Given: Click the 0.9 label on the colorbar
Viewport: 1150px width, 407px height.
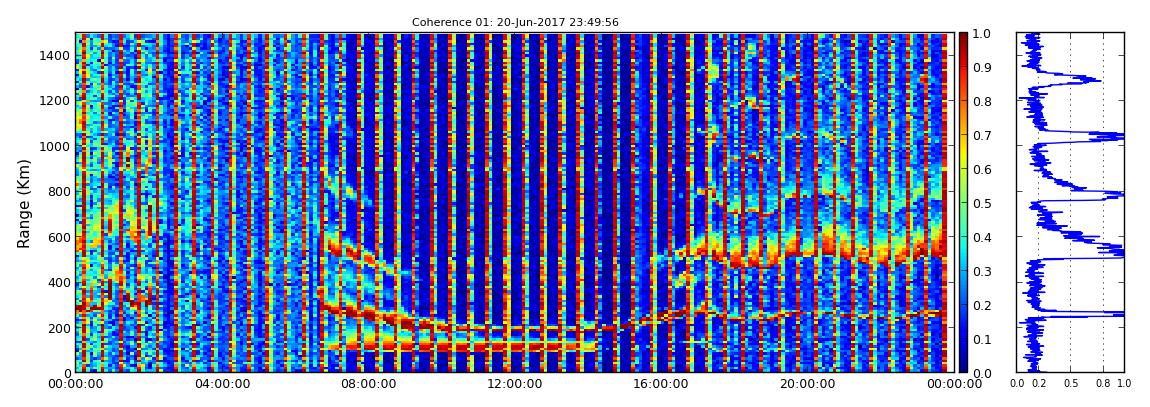Looking at the screenshot, I should [x=981, y=67].
